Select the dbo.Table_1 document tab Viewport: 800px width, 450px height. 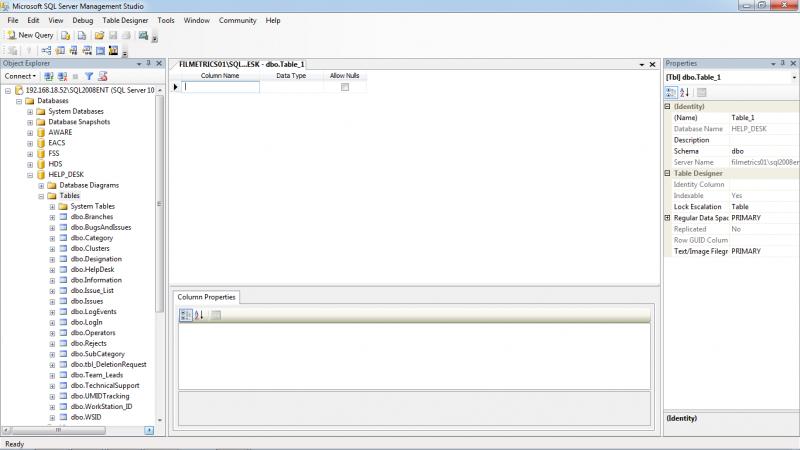[241, 64]
